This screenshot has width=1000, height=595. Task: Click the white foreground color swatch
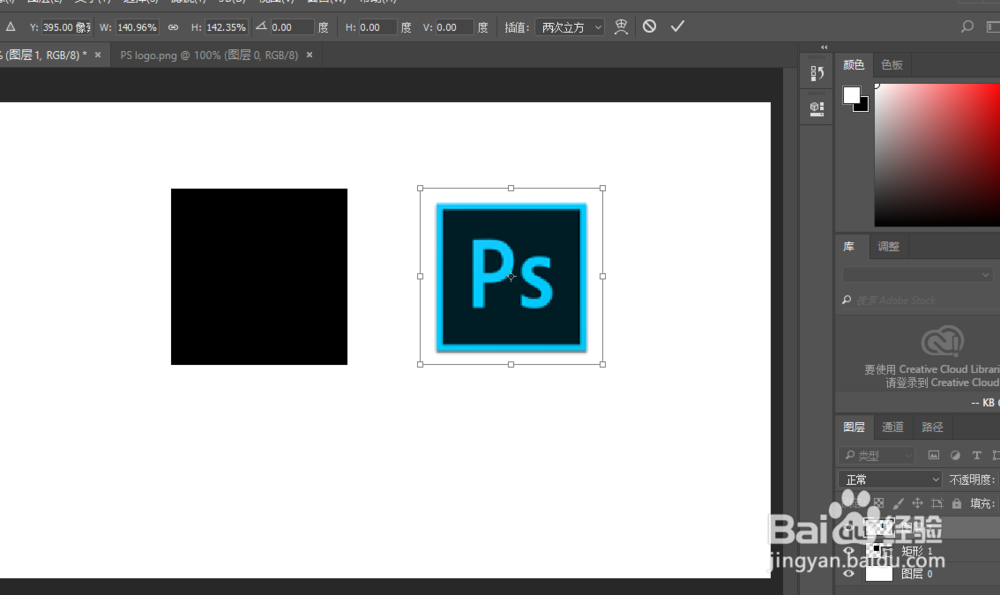851,95
